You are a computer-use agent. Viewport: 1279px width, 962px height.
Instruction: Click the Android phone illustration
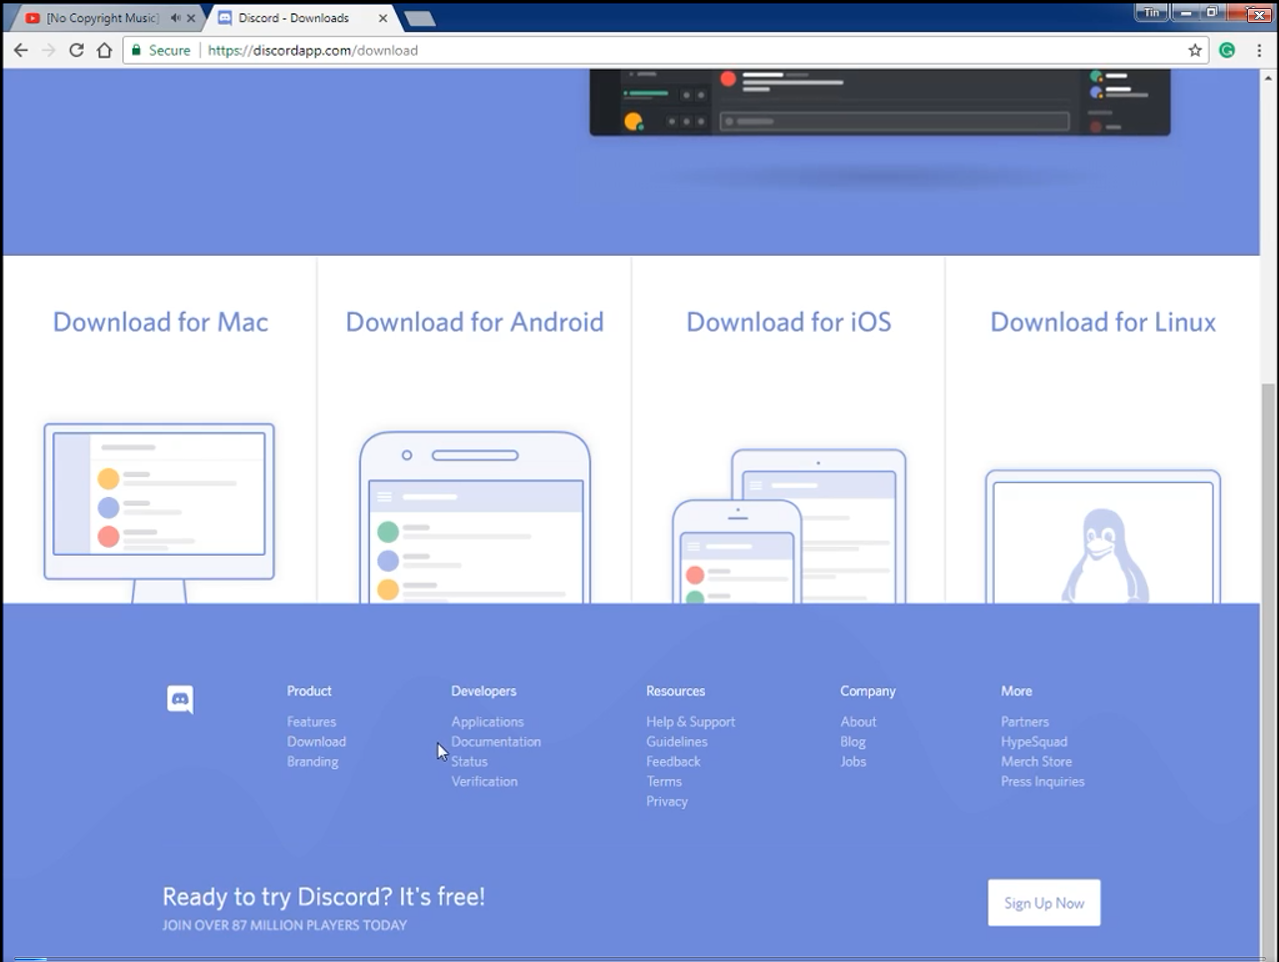click(x=475, y=517)
